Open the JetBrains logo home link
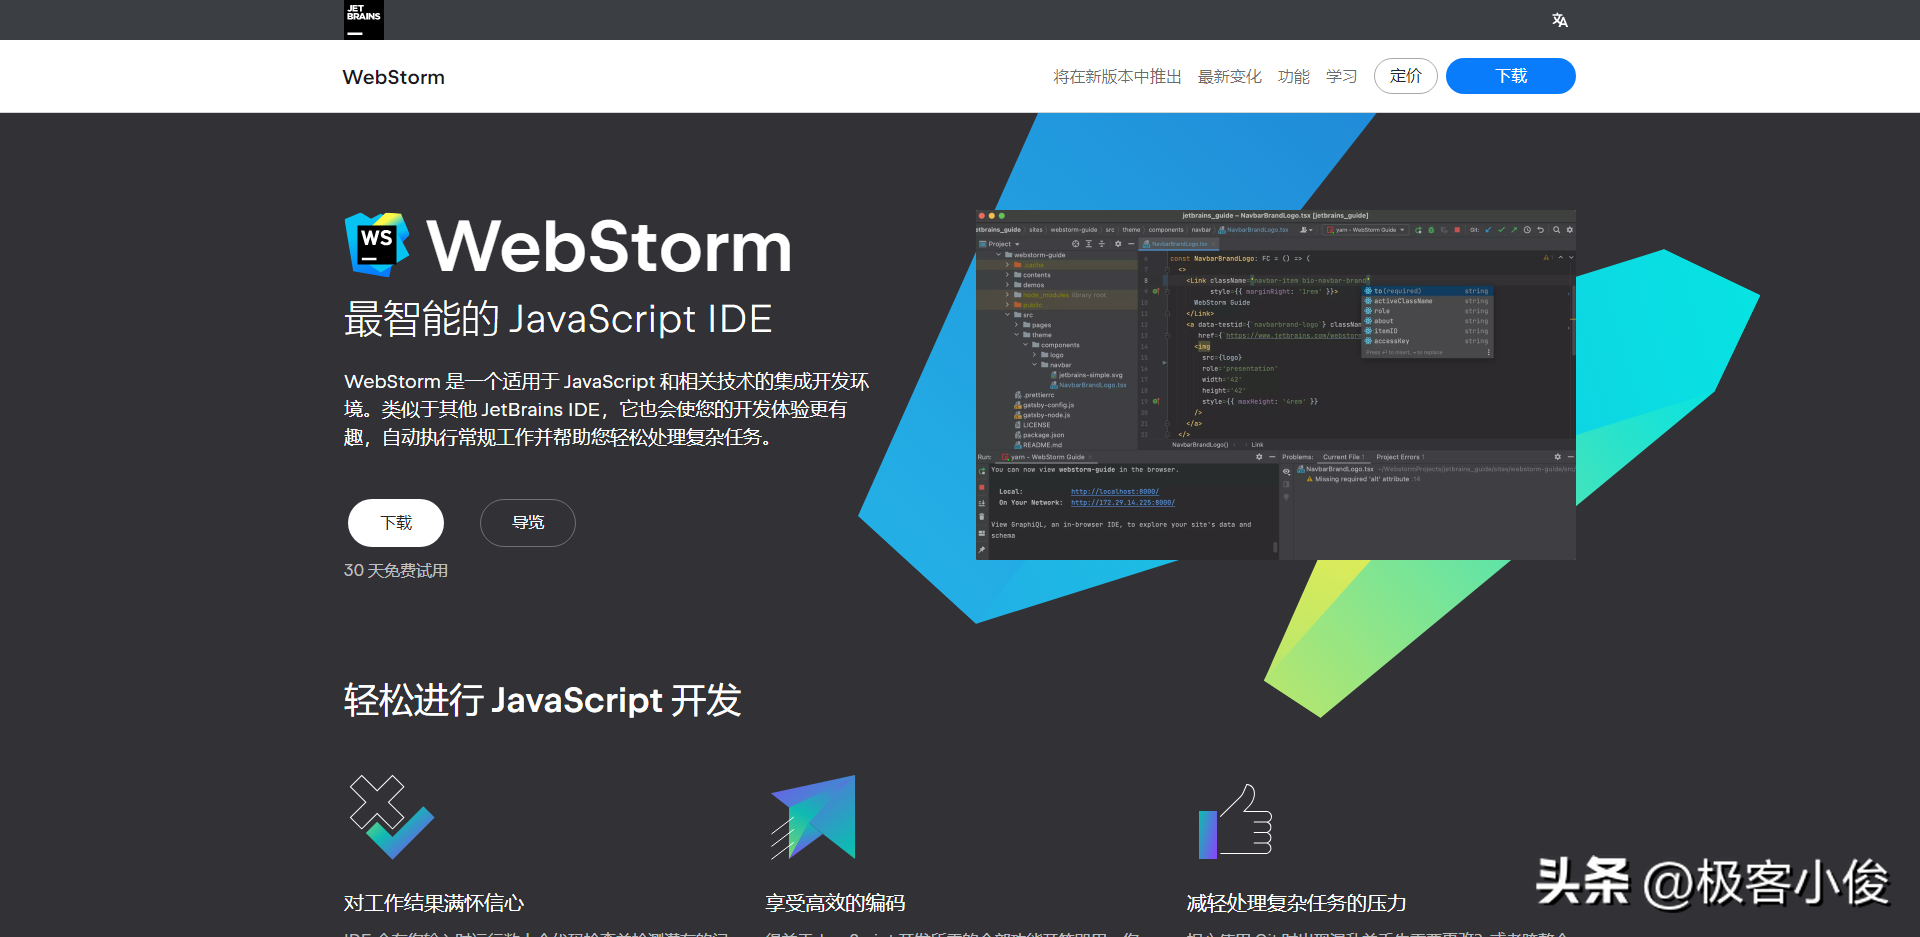1920x937 pixels. tap(364, 19)
